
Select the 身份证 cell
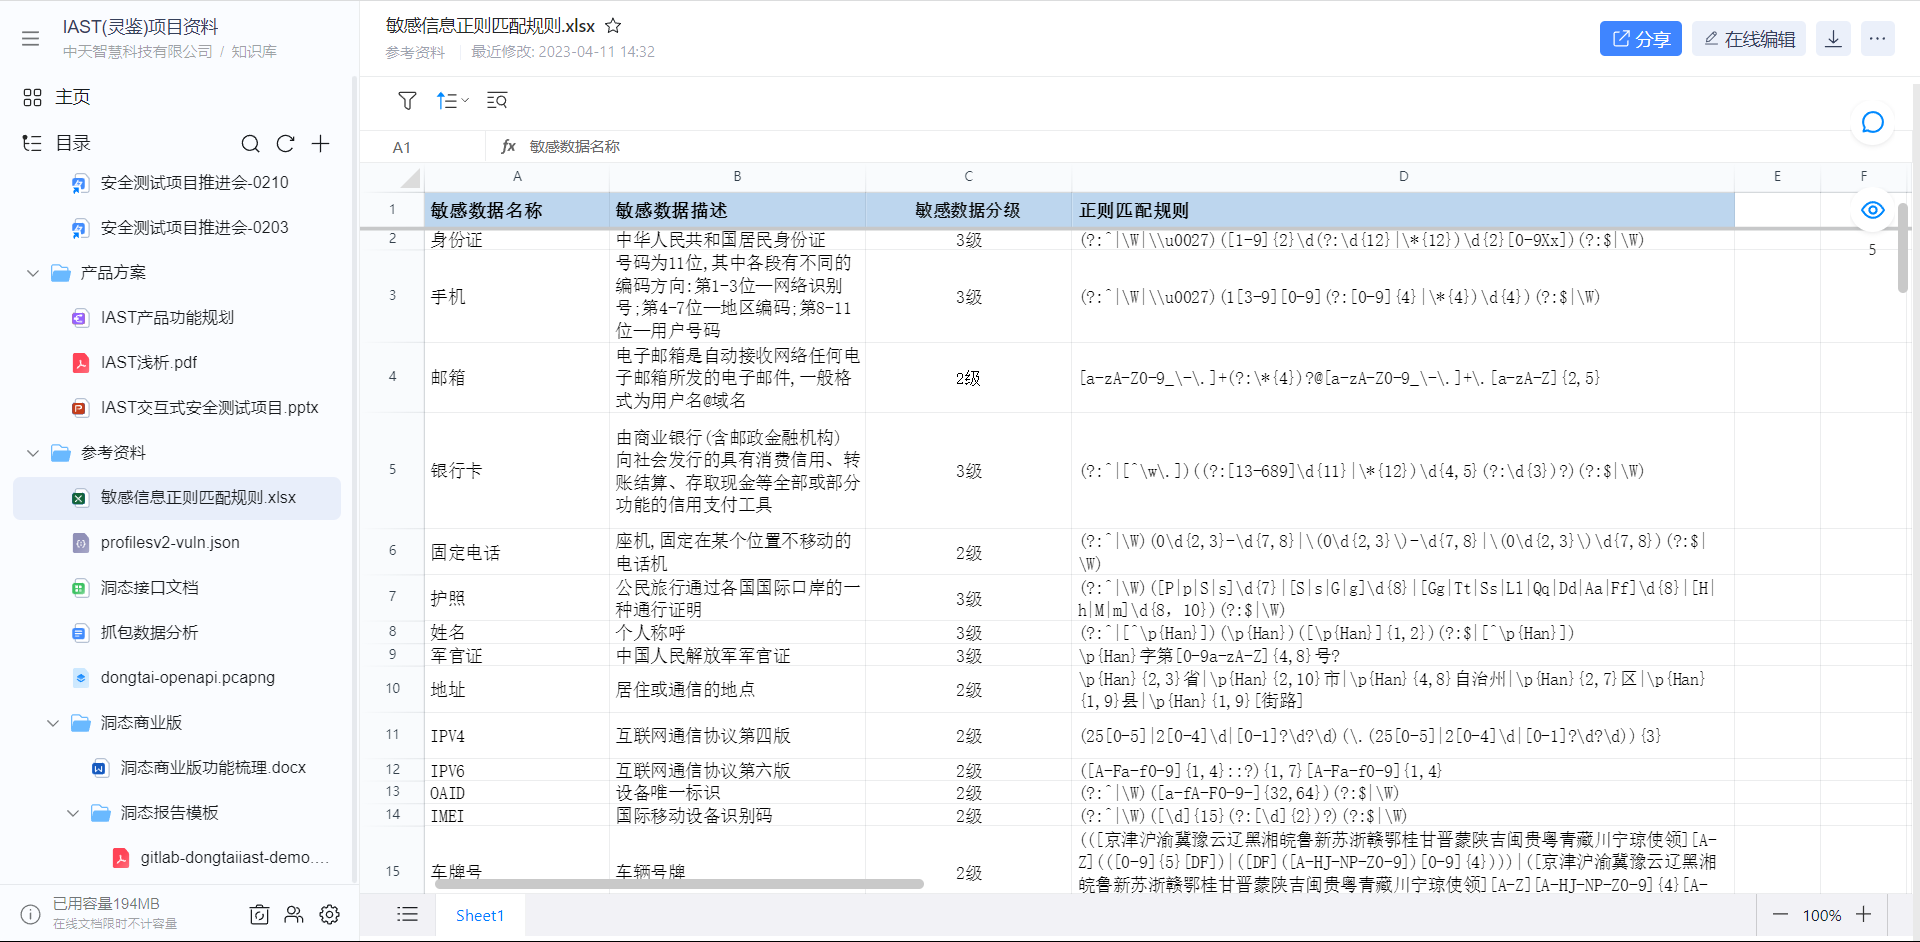click(x=517, y=240)
